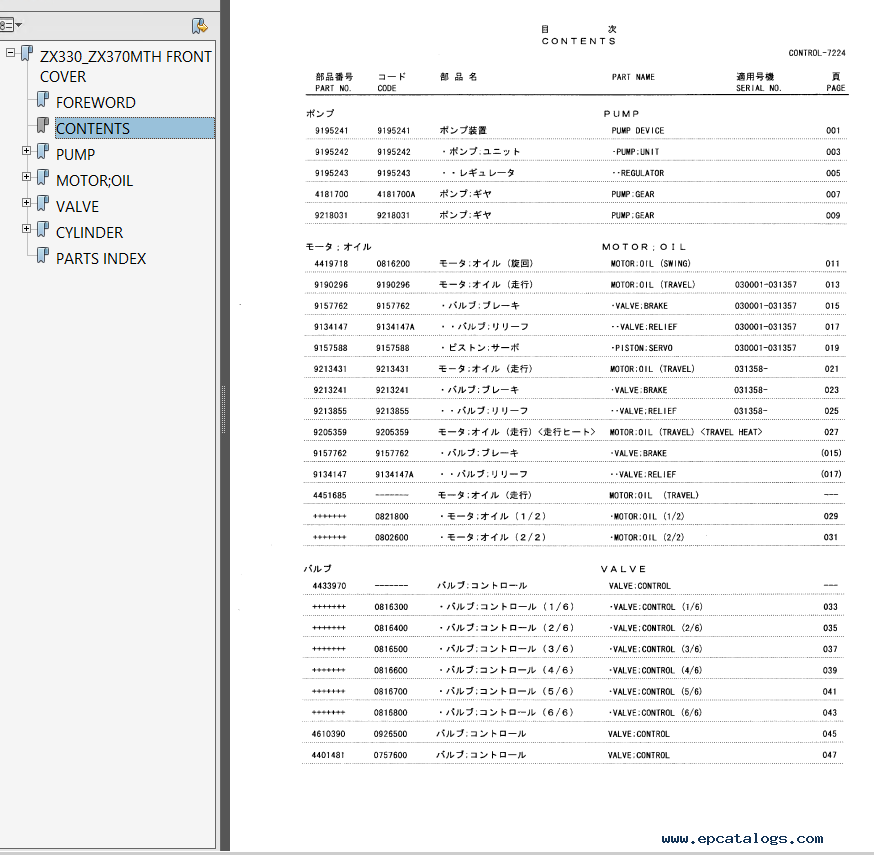
Task: Click the PART NAME column header
Action: pos(633,77)
